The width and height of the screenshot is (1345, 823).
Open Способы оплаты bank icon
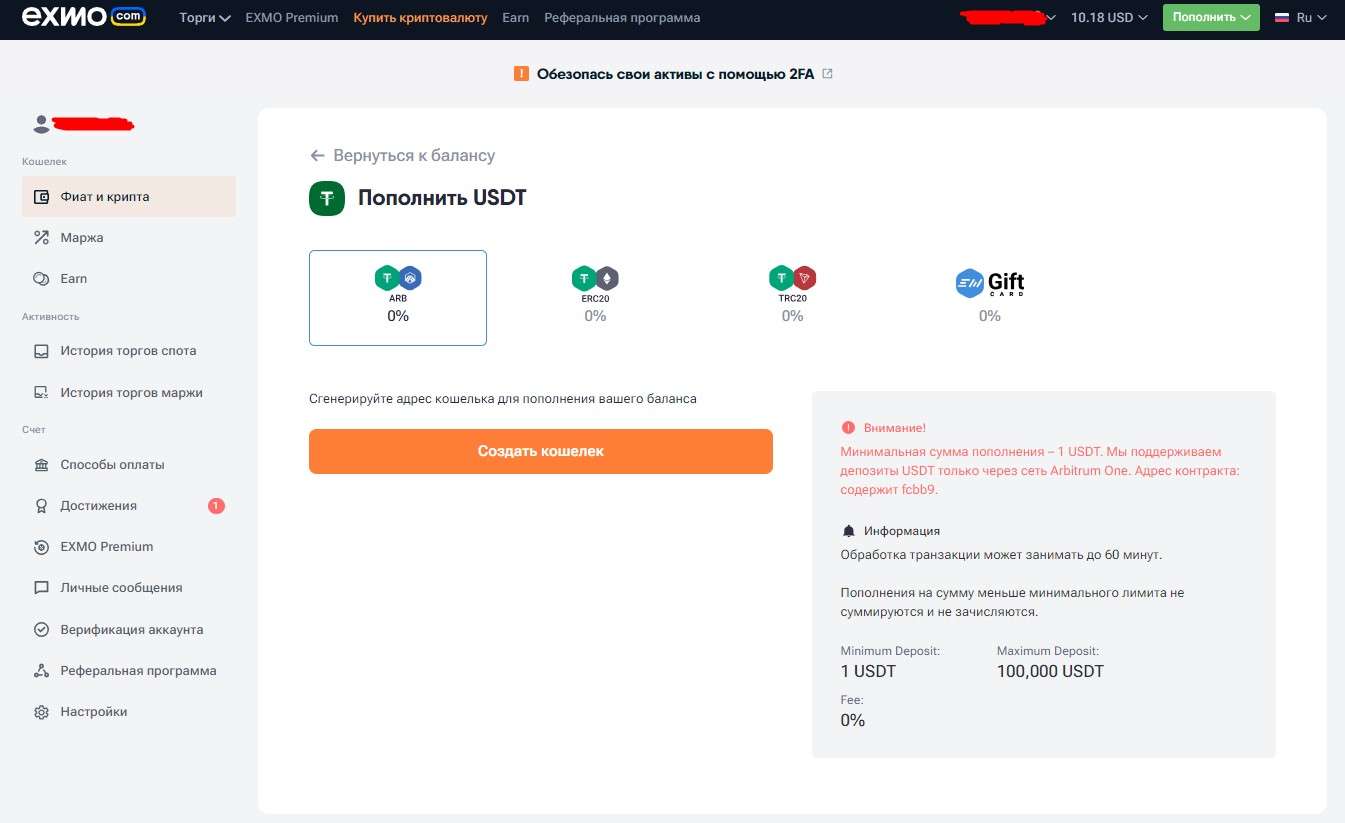pos(41,465)
